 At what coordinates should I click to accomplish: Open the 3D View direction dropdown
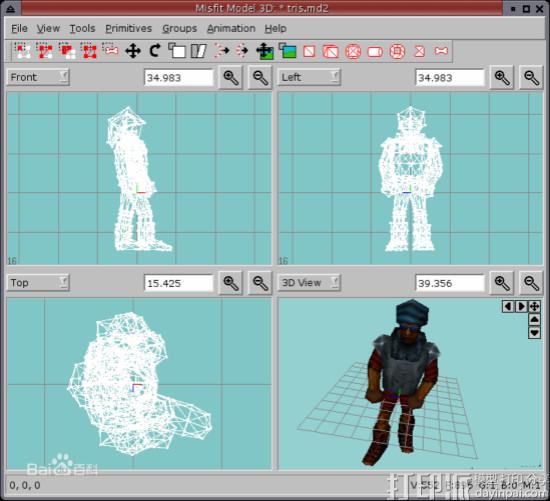pos(309,282)
